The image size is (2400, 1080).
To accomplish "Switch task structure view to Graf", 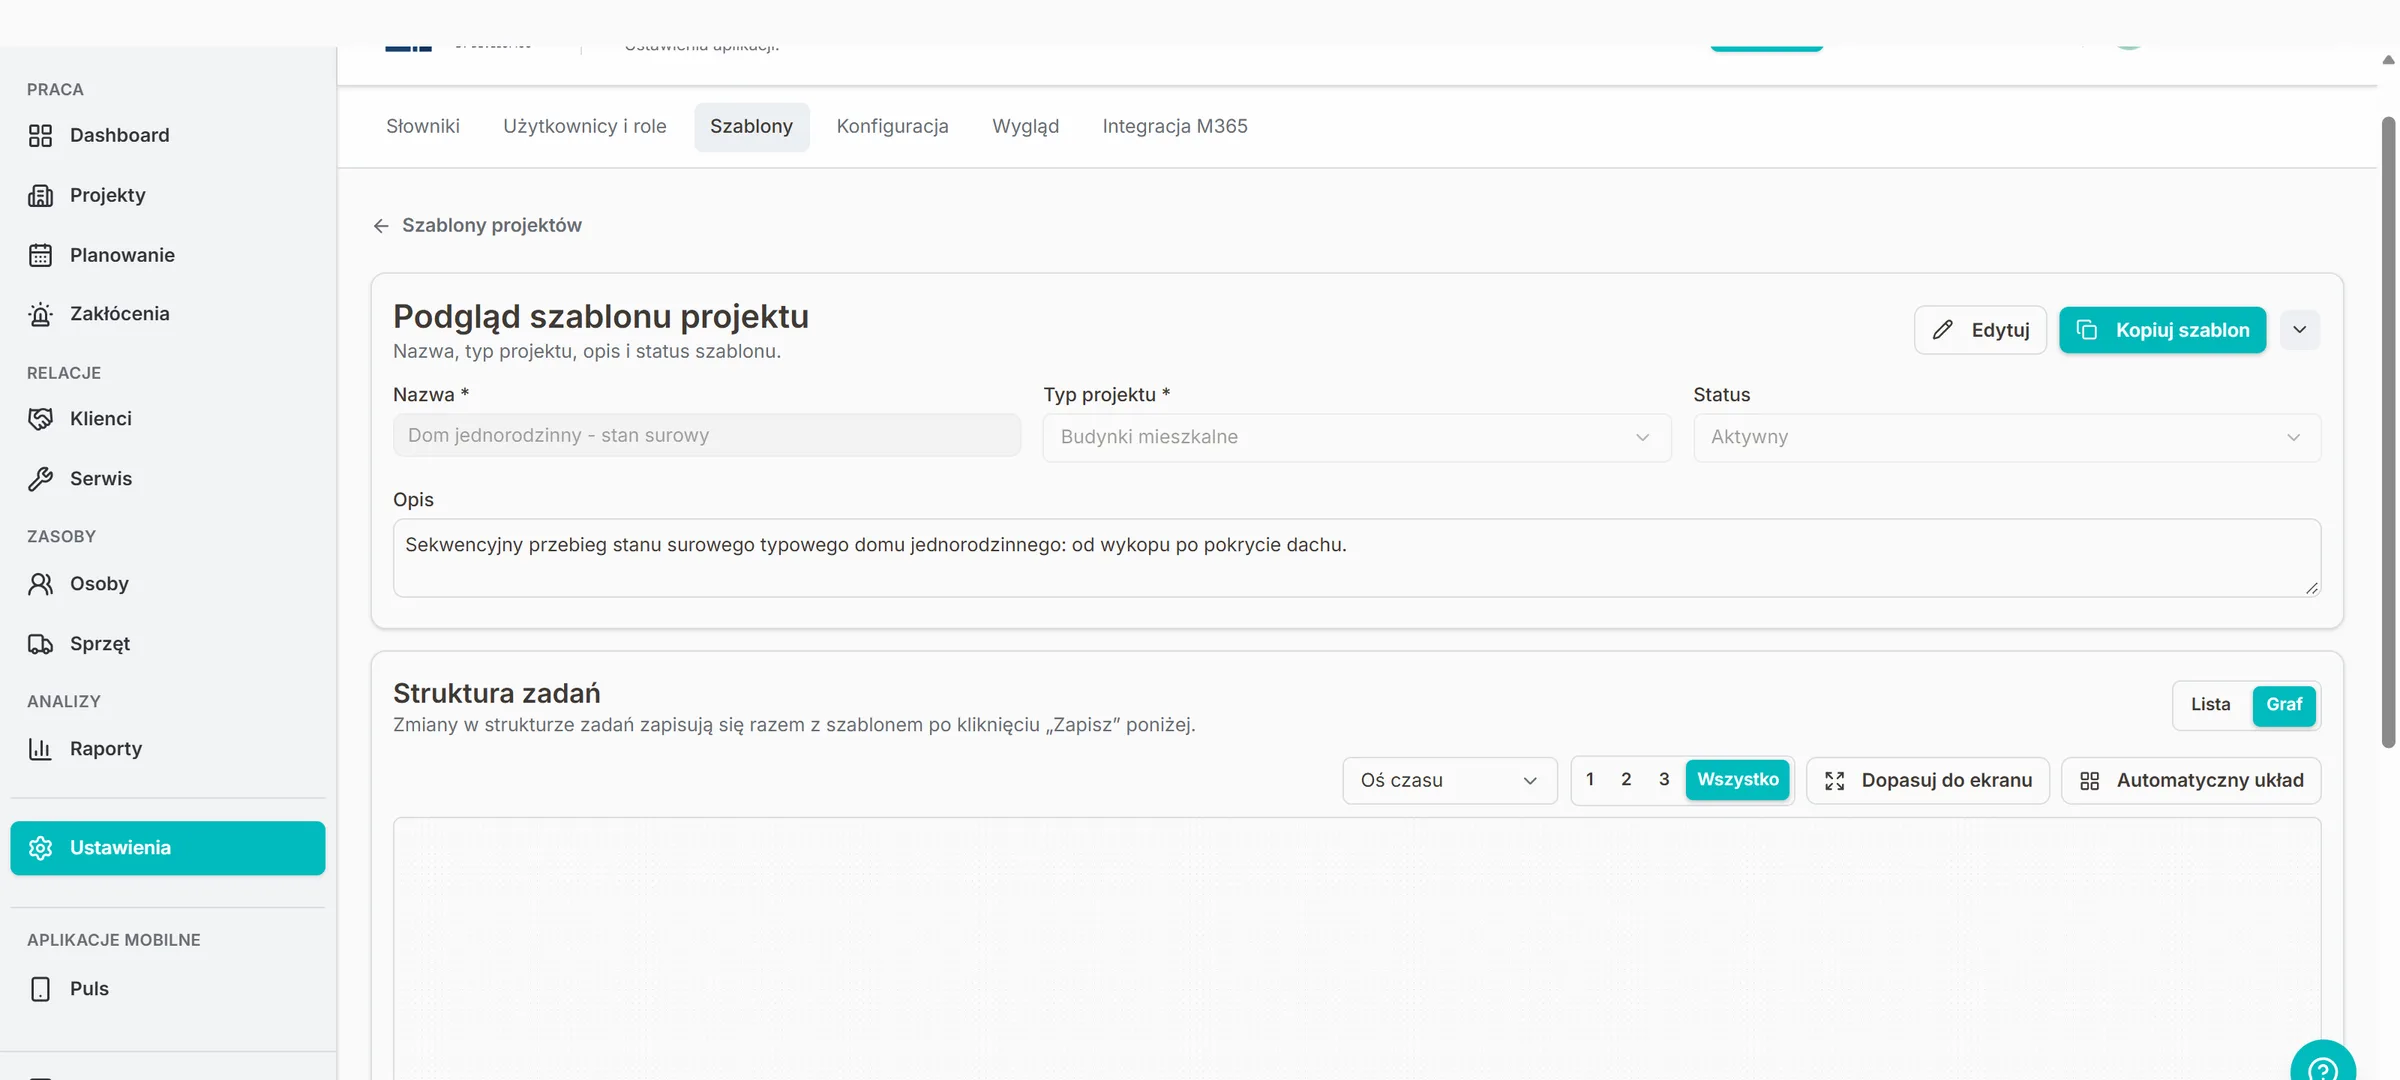I will pyautogui.click(x=2284, y=705).
